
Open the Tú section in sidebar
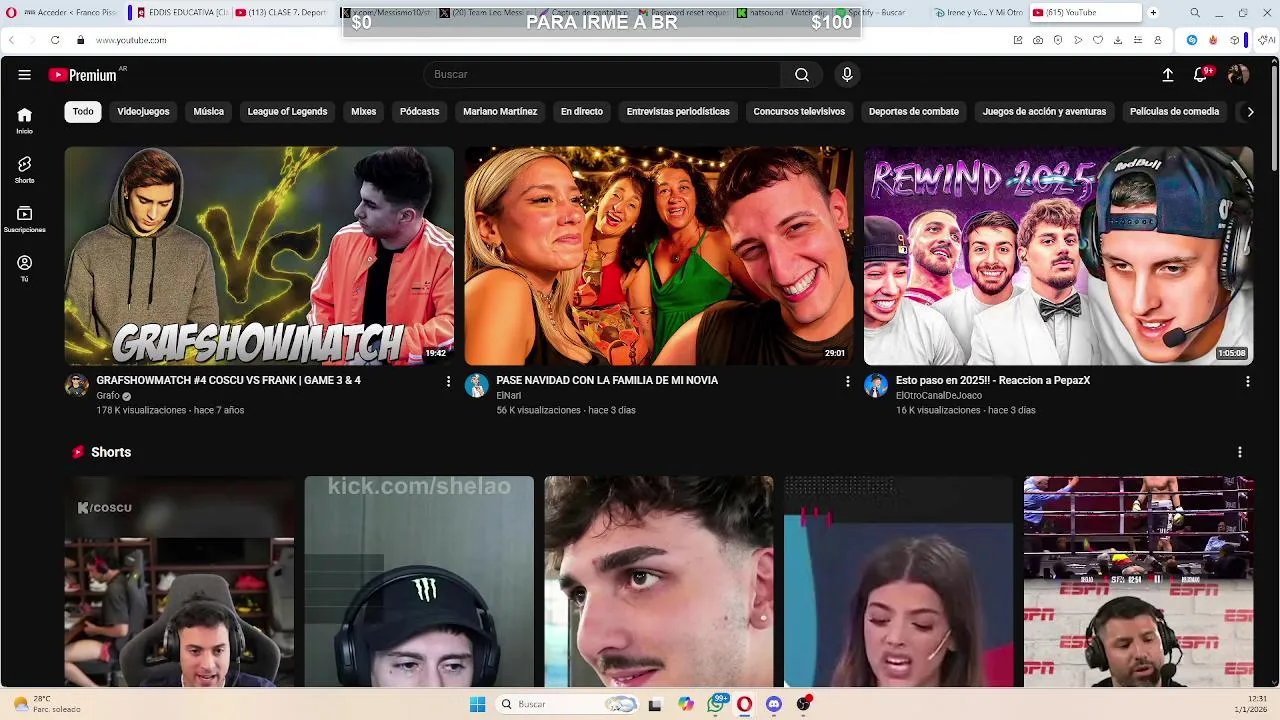[24, 268]
